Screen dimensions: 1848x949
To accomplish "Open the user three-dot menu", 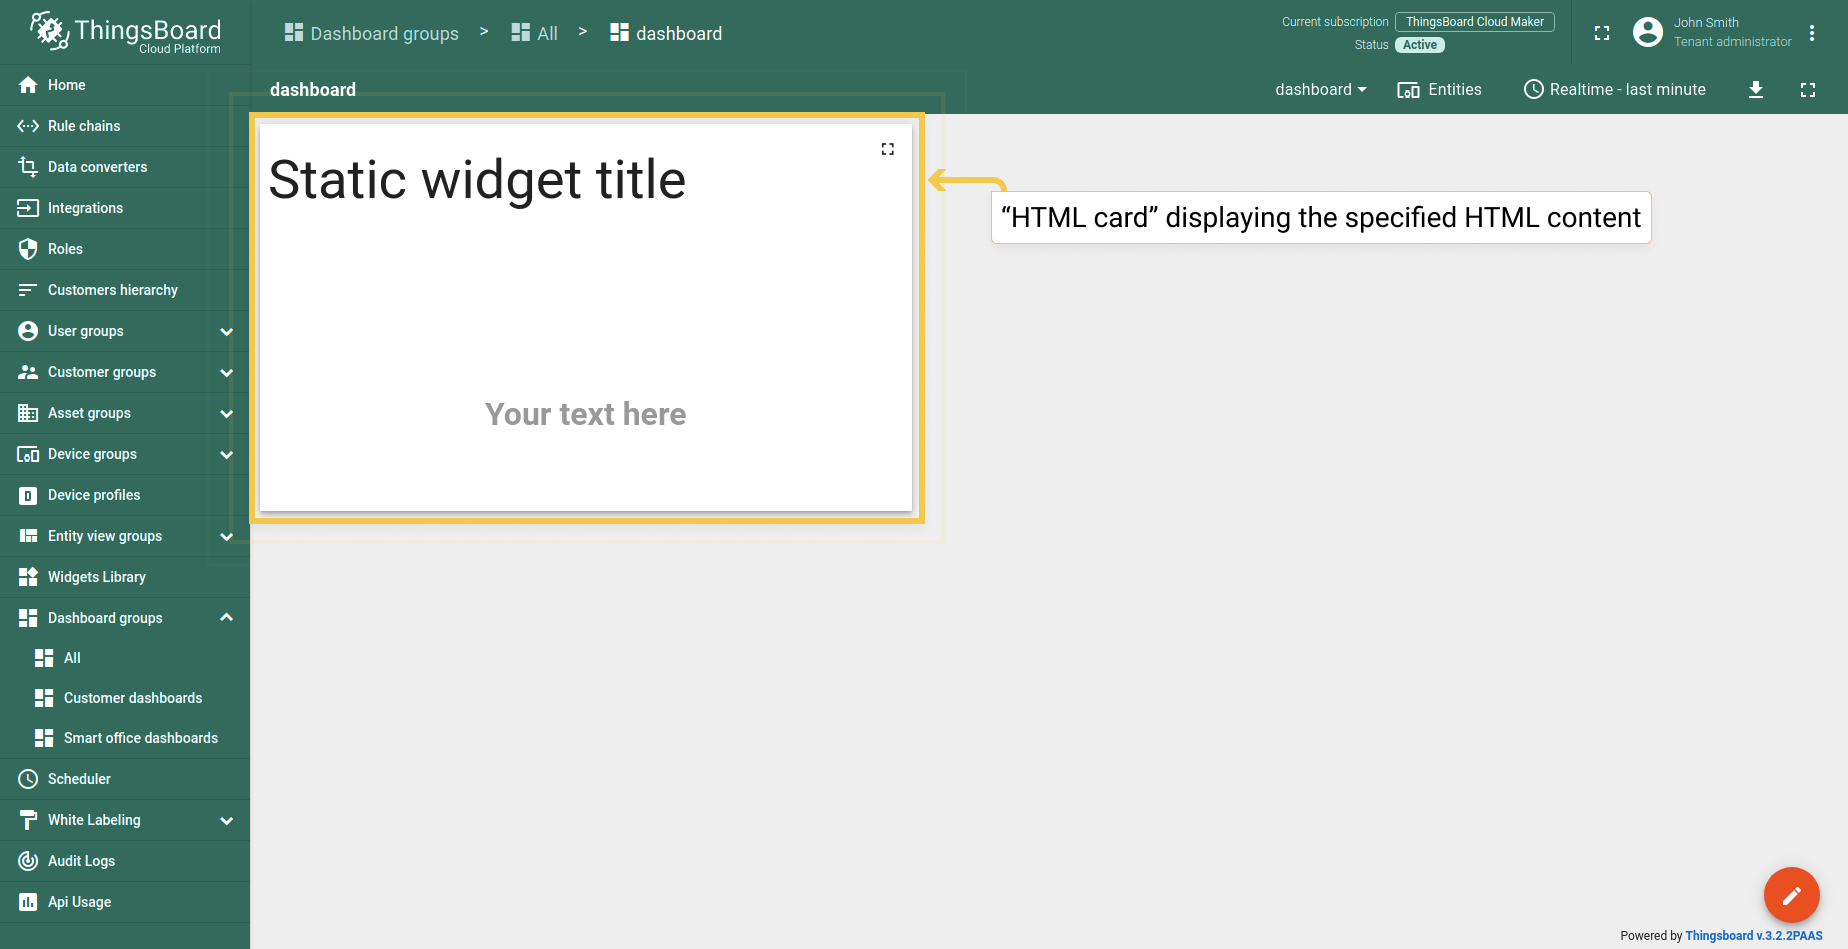I will 1812,33.
